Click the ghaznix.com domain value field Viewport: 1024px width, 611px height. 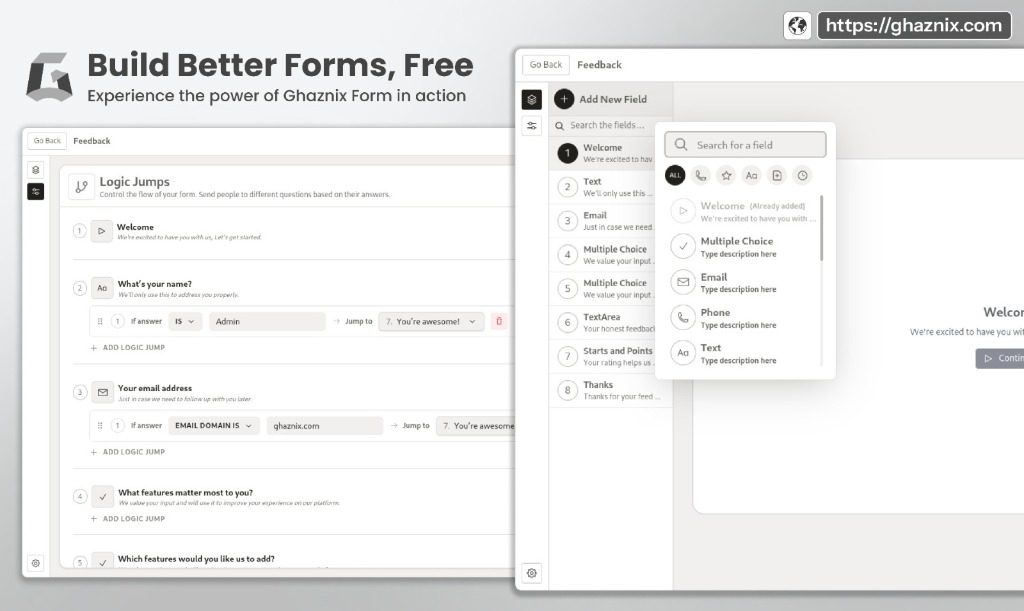tap(325, 426)
